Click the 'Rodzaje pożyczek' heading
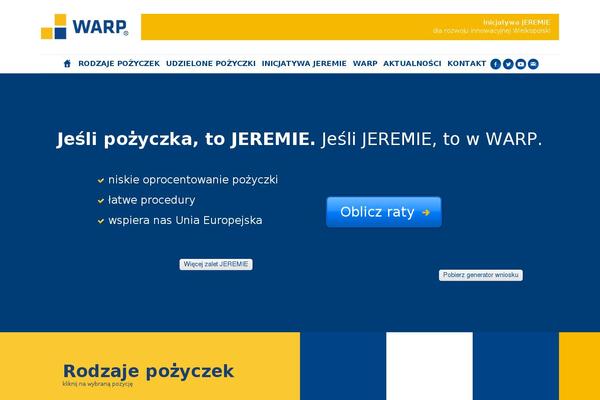 coord(148,371)
